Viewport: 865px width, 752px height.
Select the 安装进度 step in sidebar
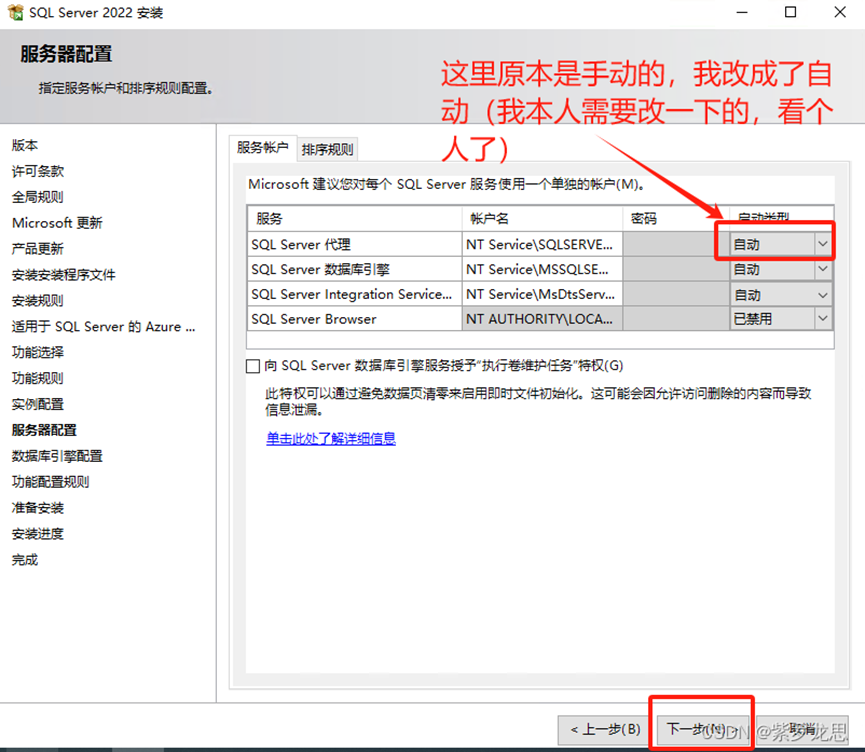(x=38, y=534)
